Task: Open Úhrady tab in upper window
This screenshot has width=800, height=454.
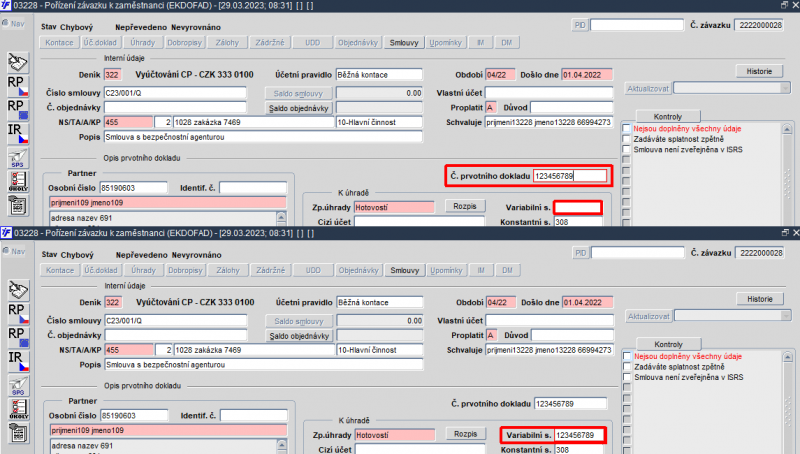Action: click(142, 42)
